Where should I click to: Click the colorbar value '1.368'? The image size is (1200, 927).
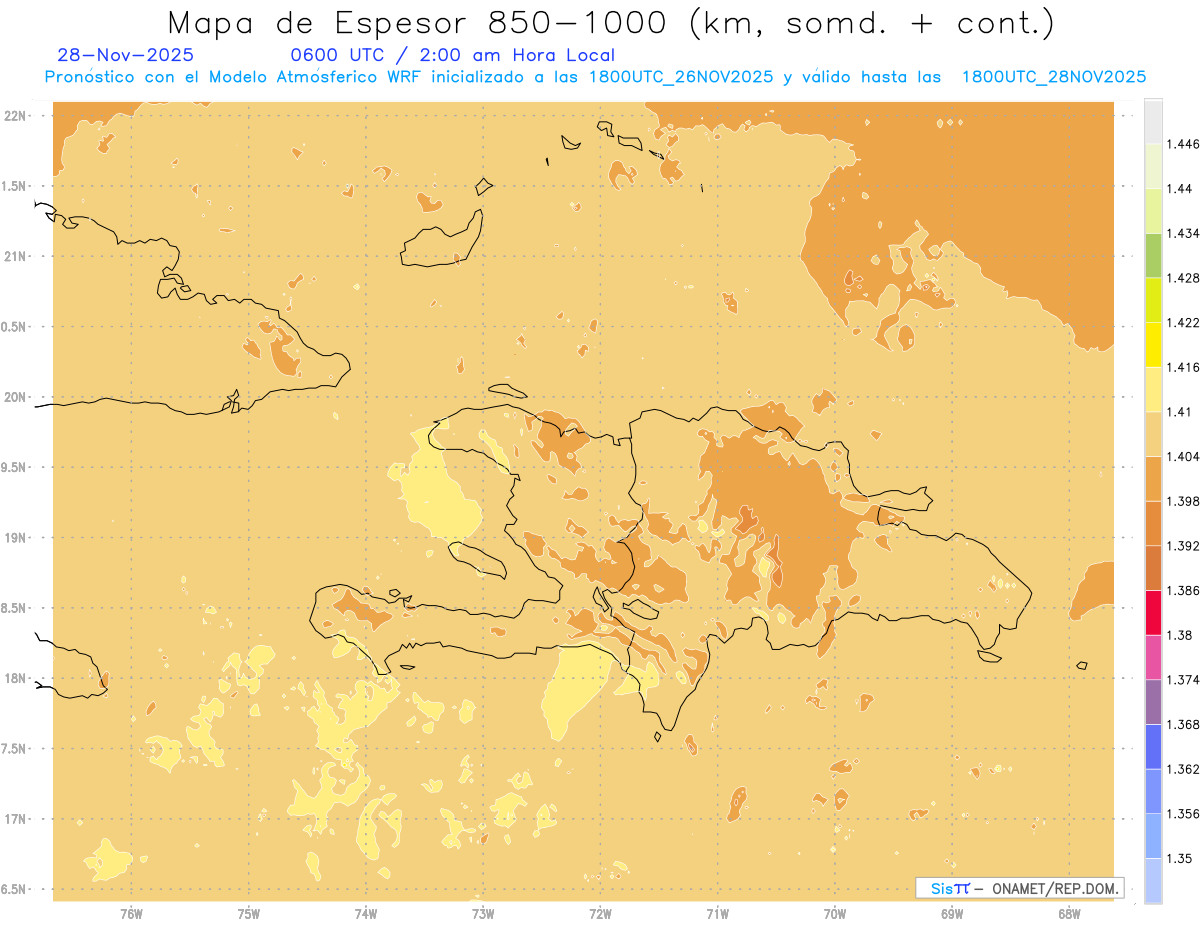(x=1182, y=724)
